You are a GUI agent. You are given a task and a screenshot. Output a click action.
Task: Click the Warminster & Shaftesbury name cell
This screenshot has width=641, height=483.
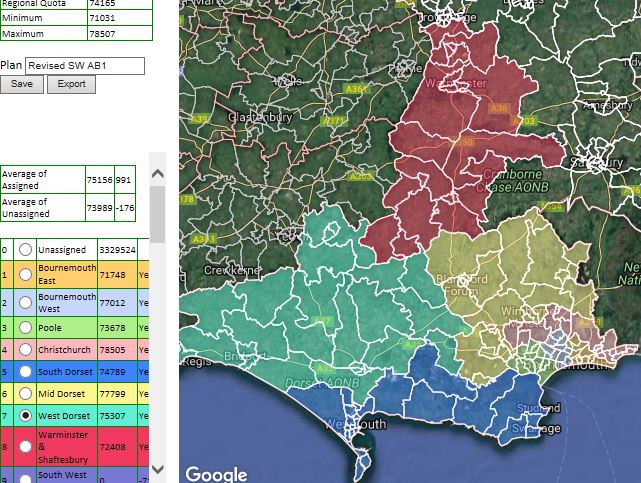click(67, 447)
